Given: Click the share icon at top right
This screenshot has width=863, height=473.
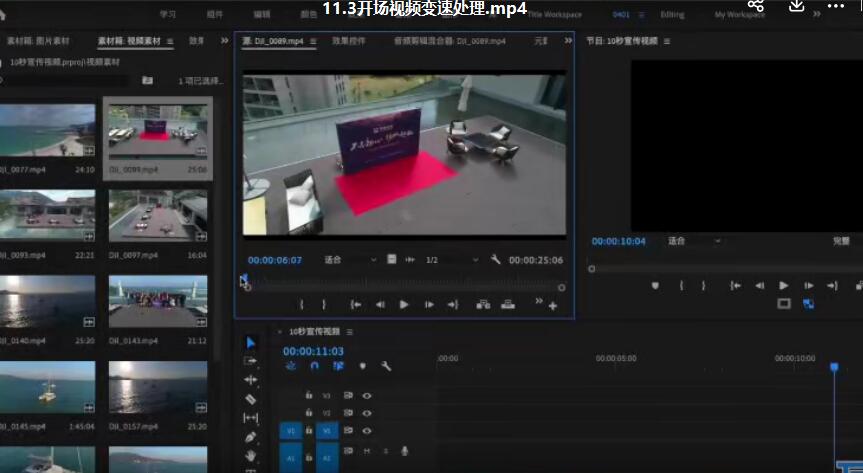Looking at the screenshot, I should [x=755, y=7].
